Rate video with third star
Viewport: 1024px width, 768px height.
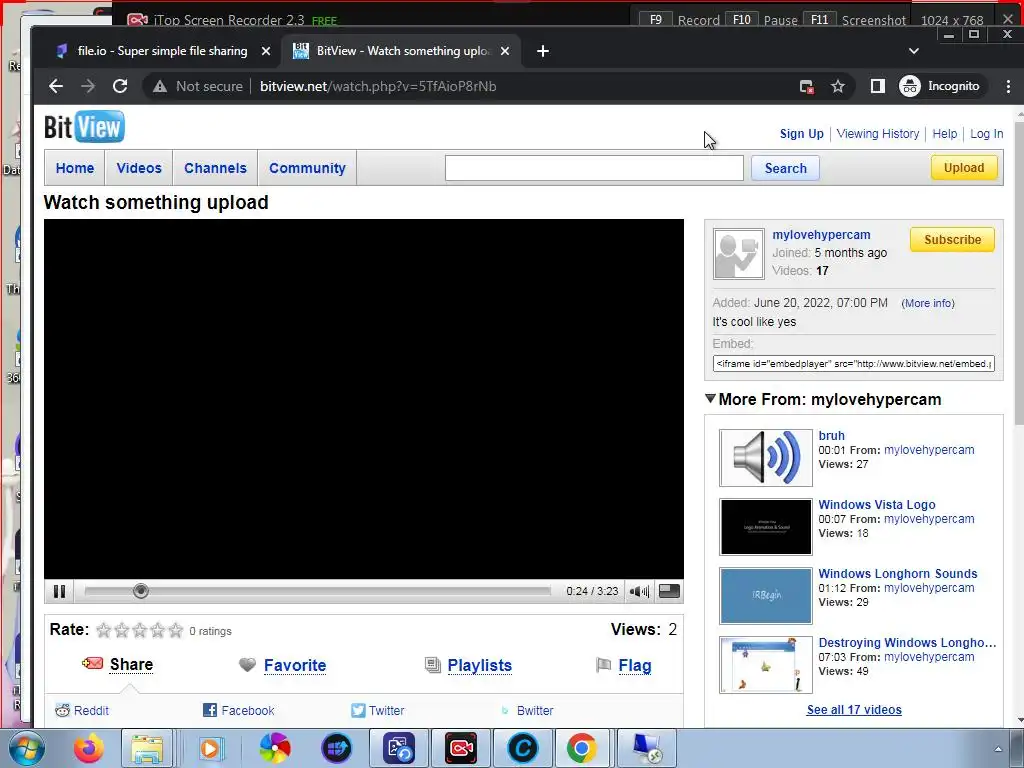pyautogui.click(x=140, y=630)
